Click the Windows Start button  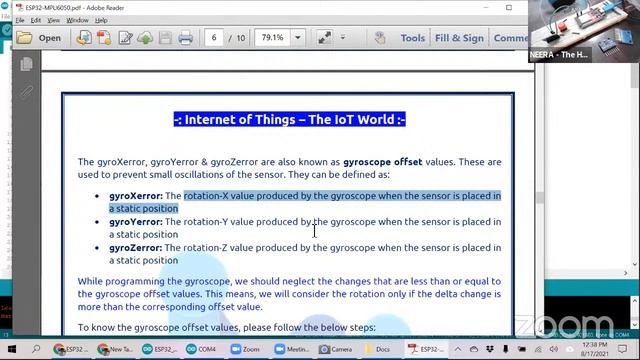pos(11,349)
